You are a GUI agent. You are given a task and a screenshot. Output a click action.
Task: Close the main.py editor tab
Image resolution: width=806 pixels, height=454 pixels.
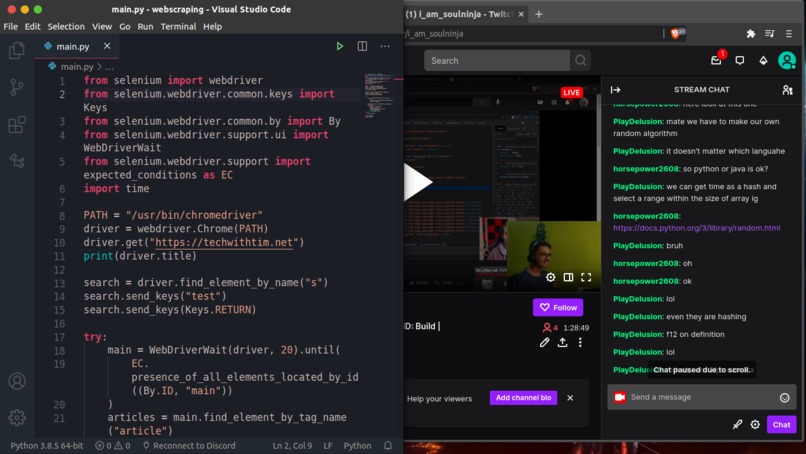pyautogui.click(x=107, y=46)
